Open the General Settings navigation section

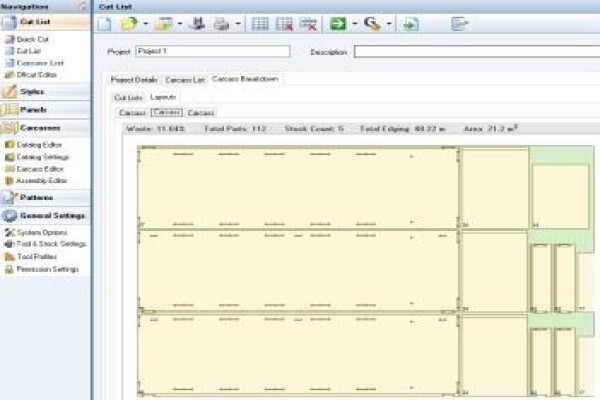click(x=45, y=216)
